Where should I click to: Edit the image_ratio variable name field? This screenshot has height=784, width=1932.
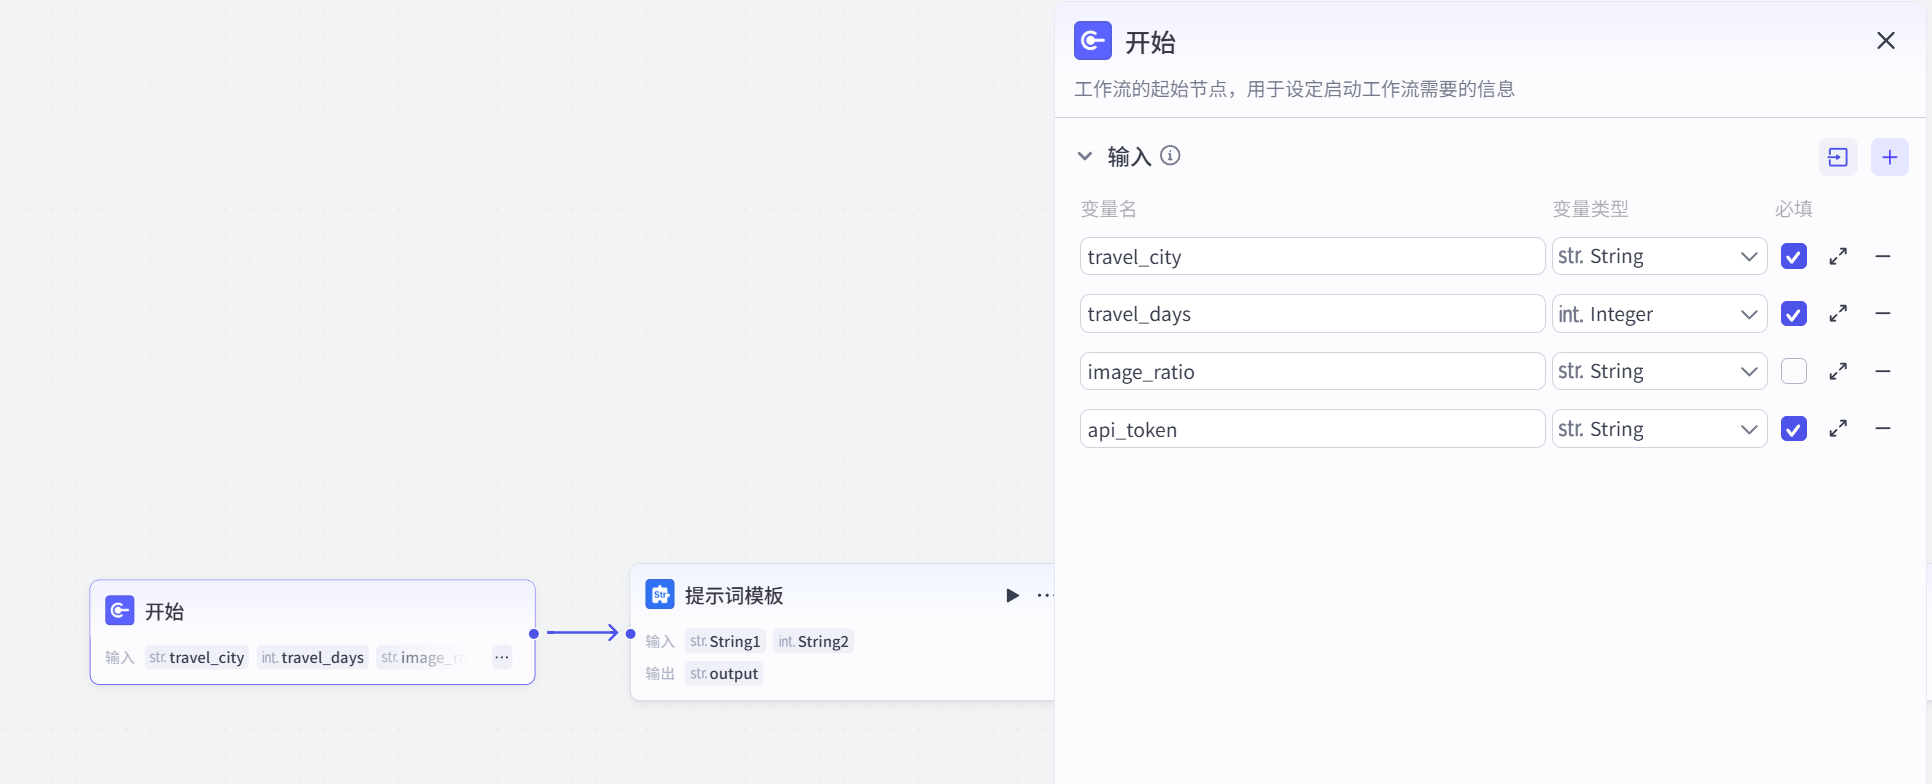tap(1312, 371)
